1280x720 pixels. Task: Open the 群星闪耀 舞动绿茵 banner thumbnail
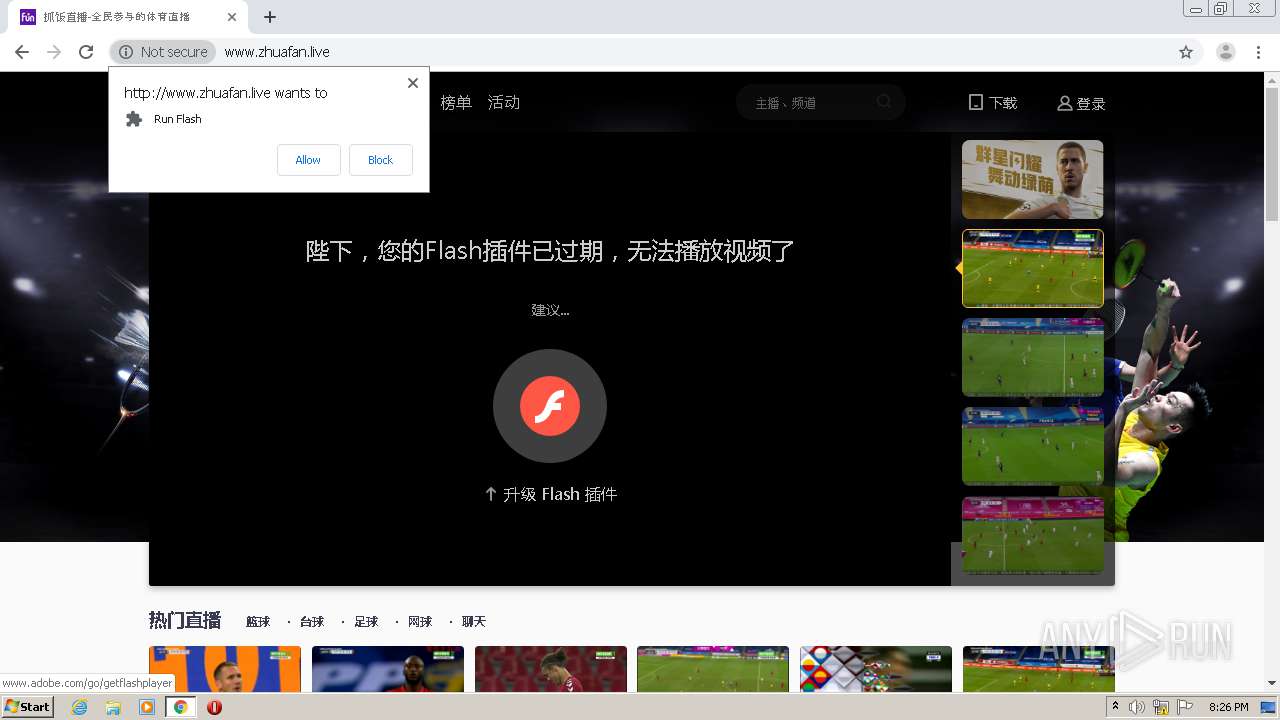tap(1032, 179)
